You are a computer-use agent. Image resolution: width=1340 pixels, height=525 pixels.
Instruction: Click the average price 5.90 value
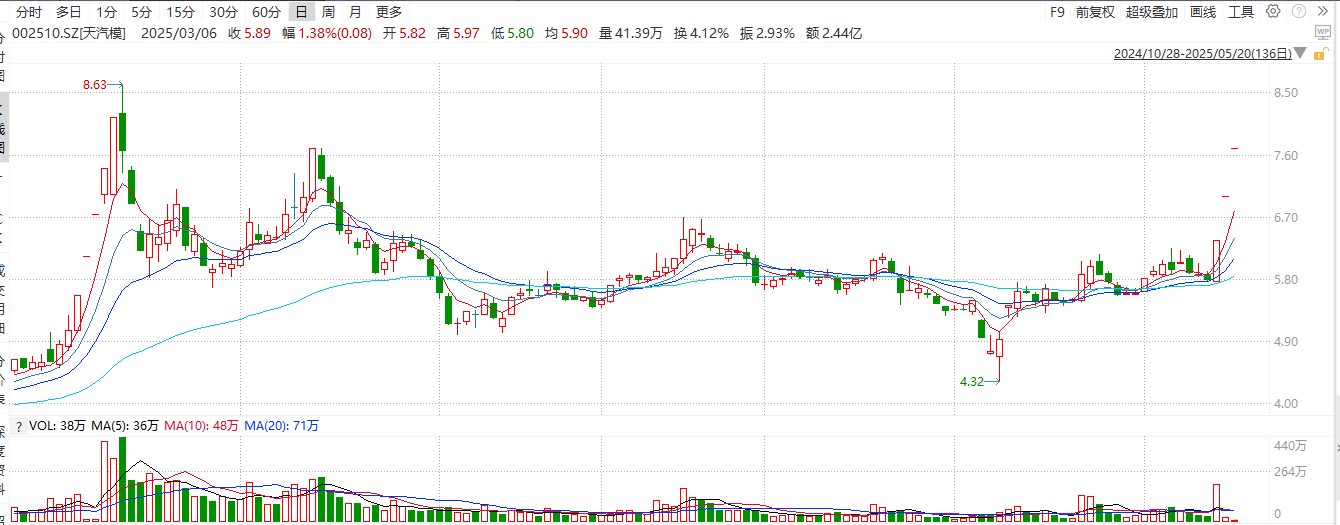tap(574, 33)
